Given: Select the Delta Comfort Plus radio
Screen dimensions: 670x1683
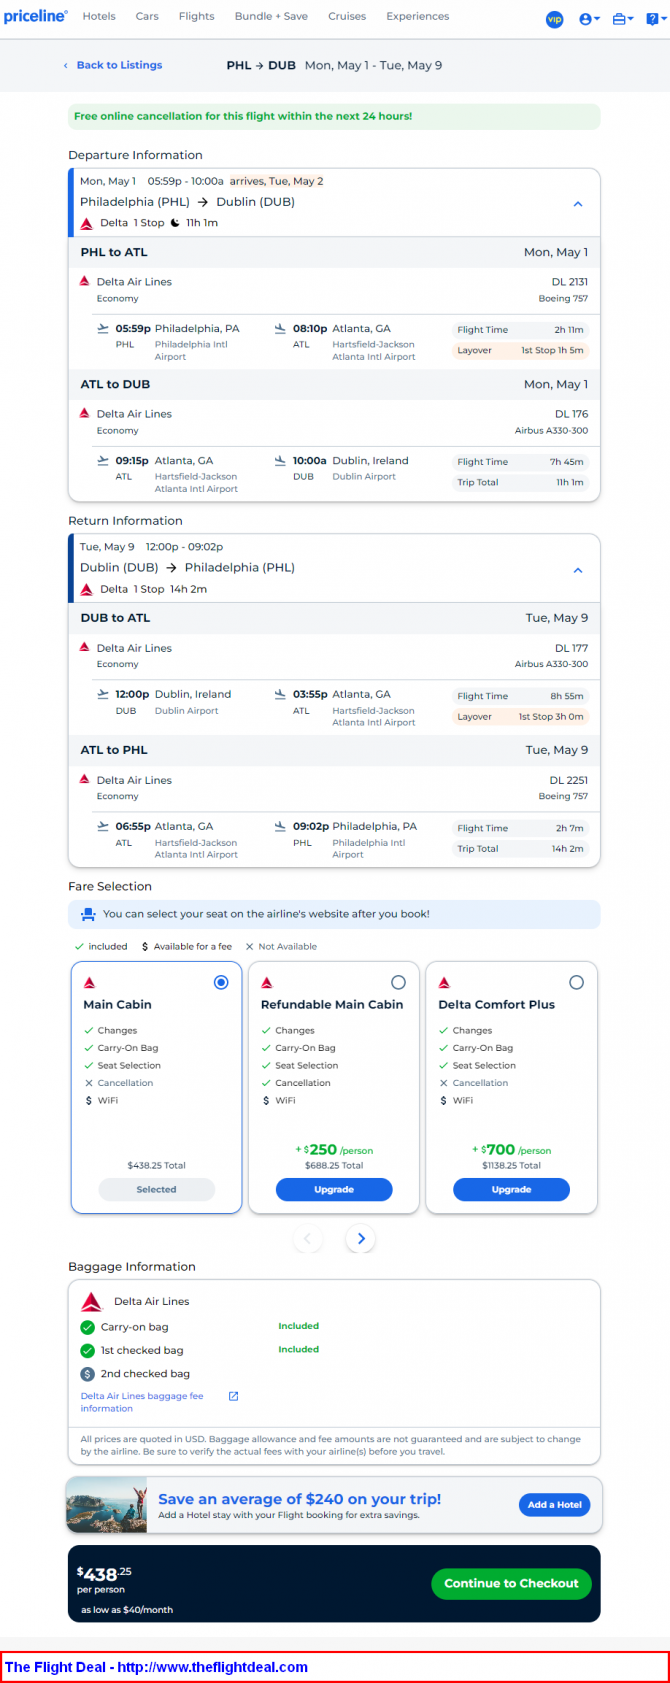Looking at the screenshot, I should tap(576, 982).
